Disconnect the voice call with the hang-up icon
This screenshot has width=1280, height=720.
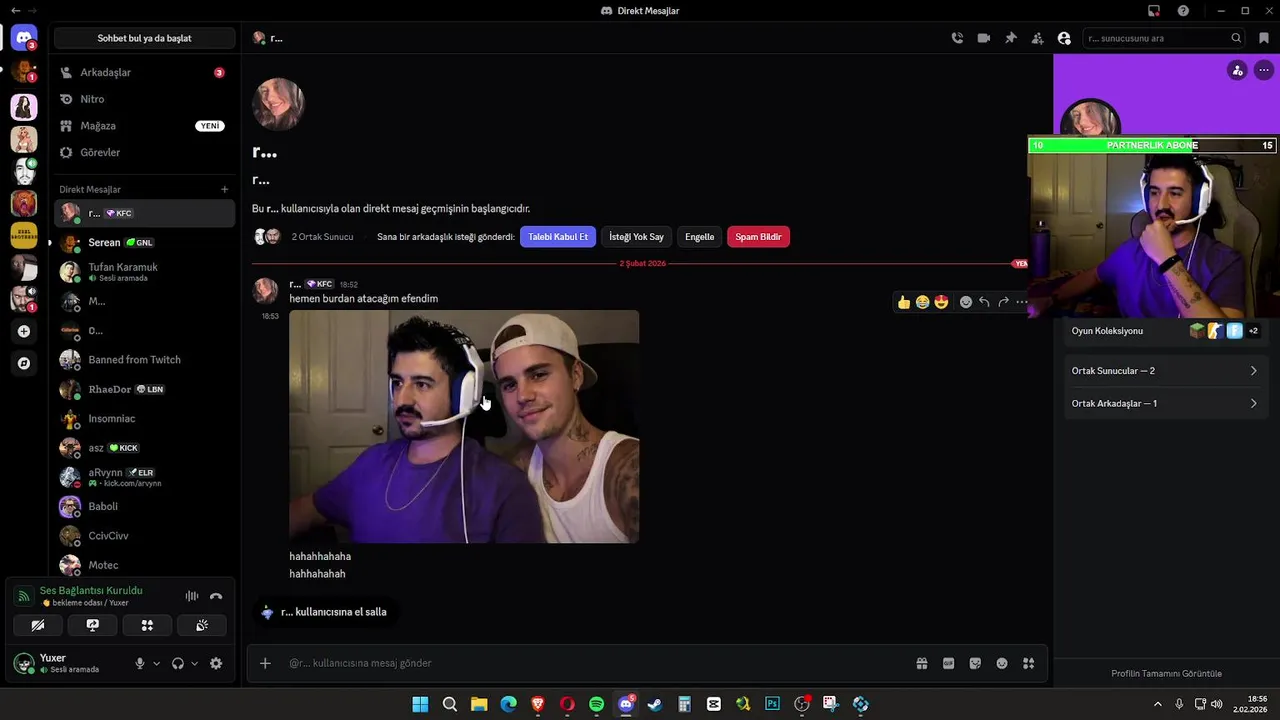[216, 596]
